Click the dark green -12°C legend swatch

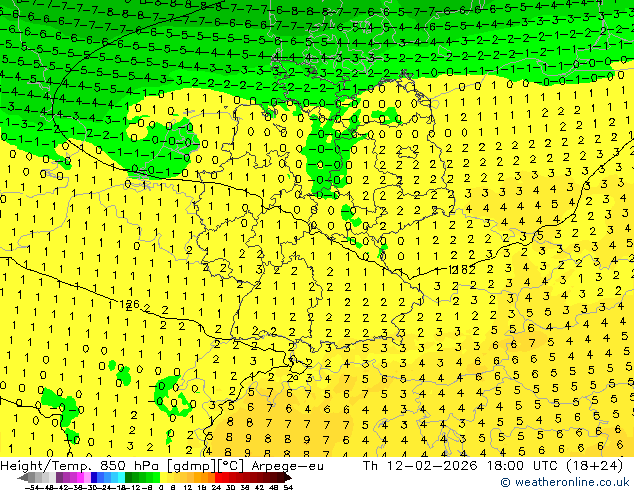tap(129, 477)
